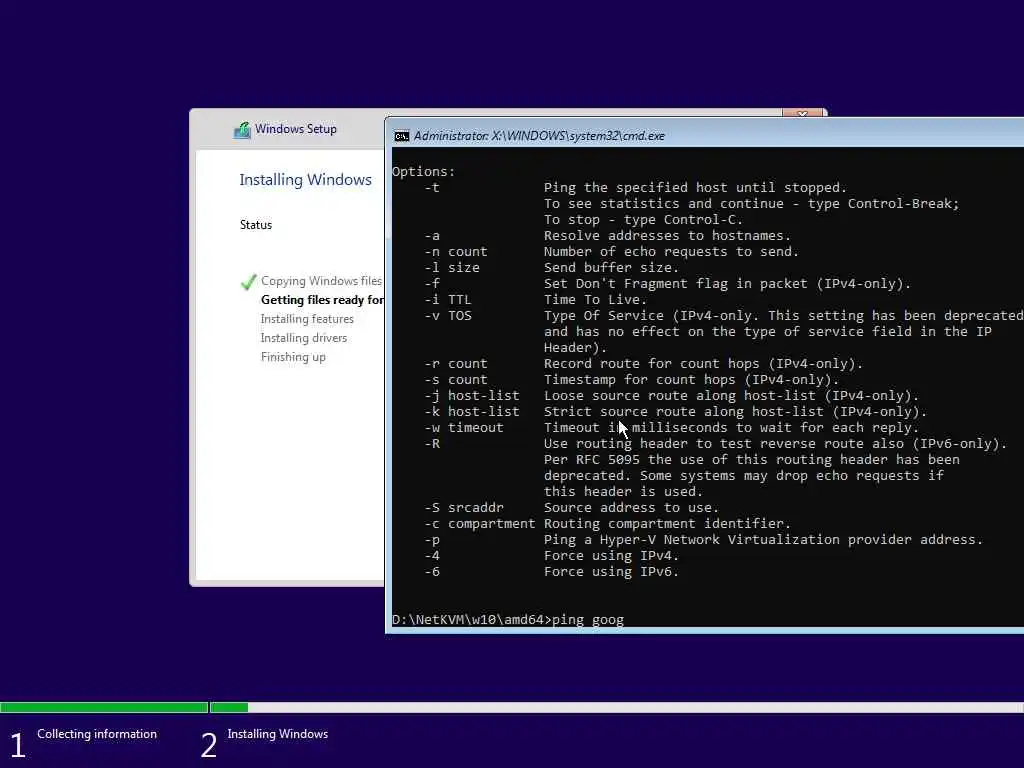Click "Getting files ready for" status line
Screen dimensions: 1024x768
click(323, 300)
